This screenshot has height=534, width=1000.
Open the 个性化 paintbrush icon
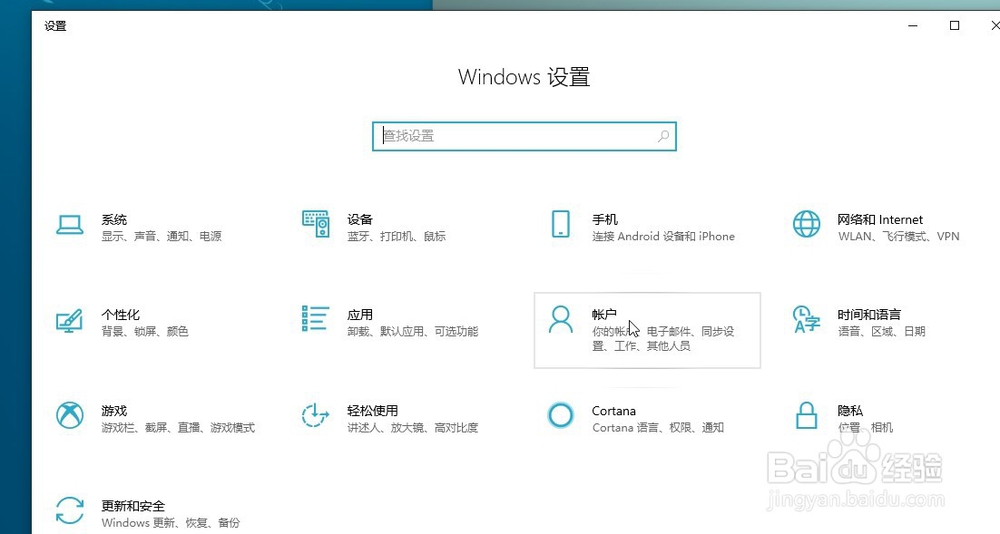tap(70, 320)
